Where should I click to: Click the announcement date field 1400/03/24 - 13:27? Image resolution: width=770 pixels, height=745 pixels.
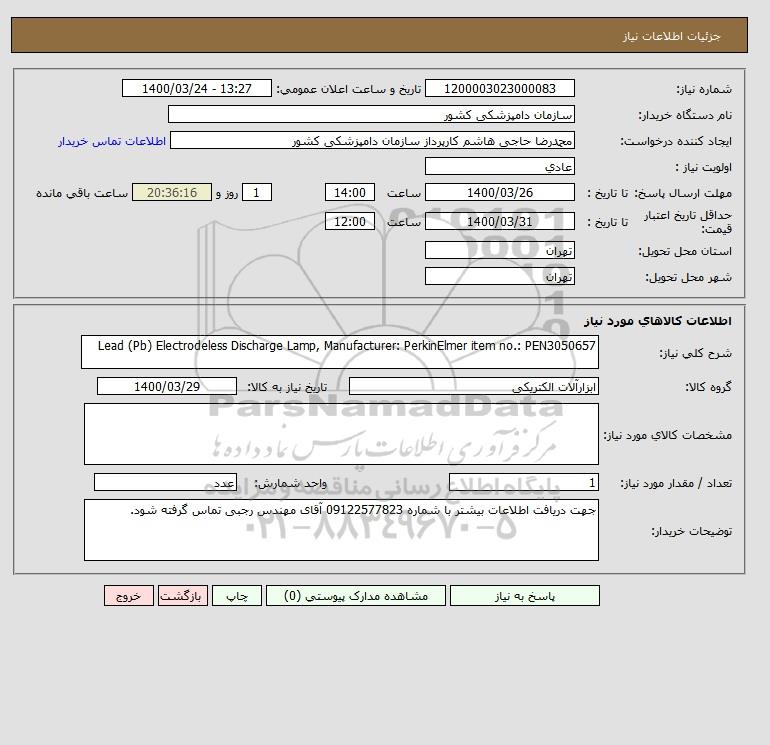coord(196,88)
